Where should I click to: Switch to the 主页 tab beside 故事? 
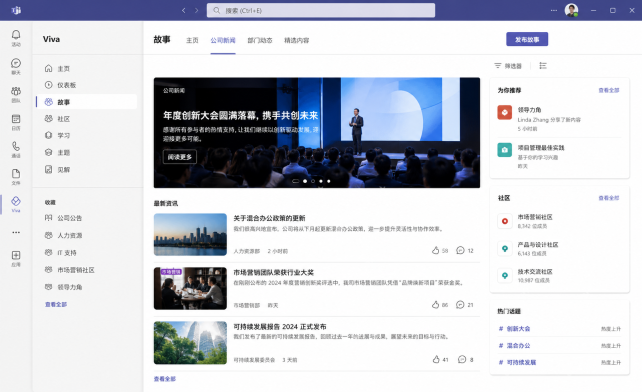coord(192,40)
